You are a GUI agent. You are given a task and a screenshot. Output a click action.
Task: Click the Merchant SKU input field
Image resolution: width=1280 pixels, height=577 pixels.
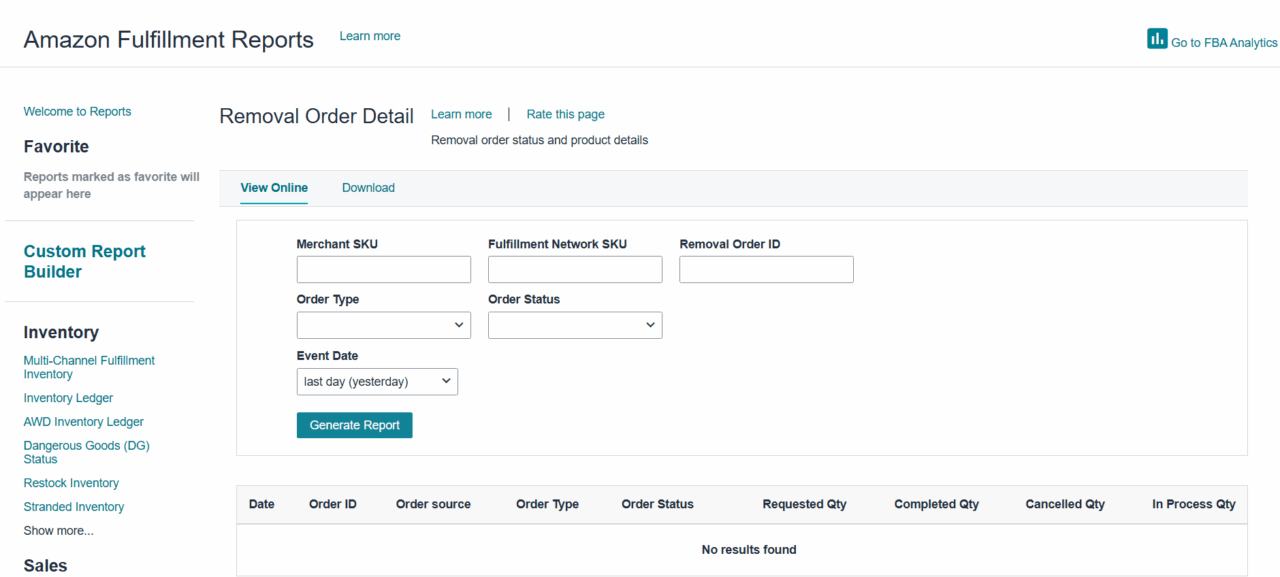tap(383, 270)
